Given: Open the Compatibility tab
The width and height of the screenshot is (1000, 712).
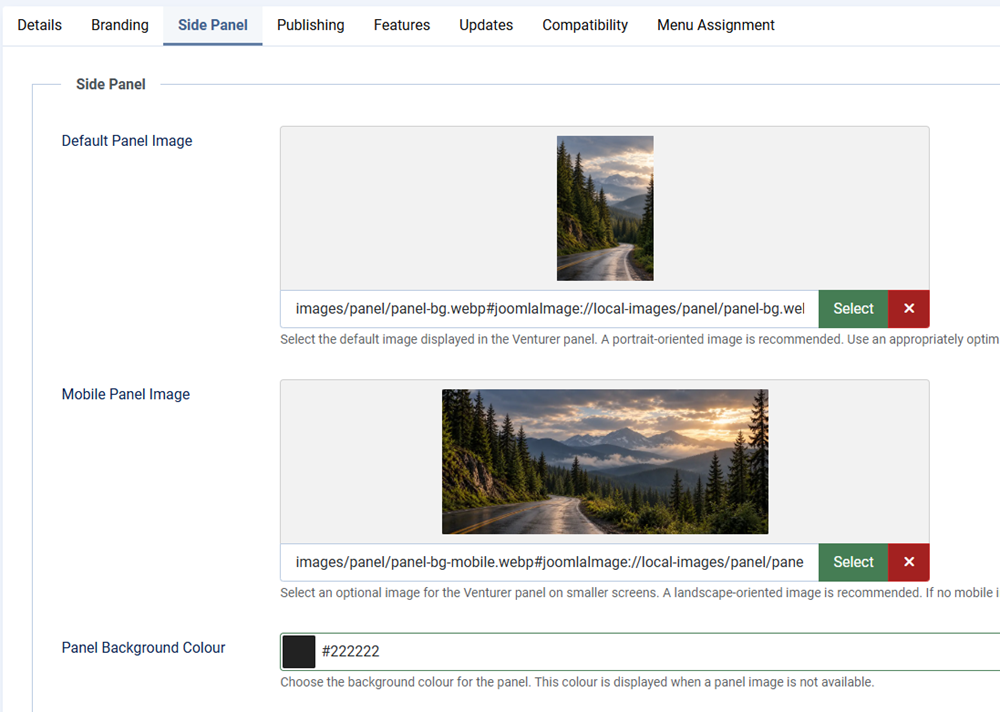Looking at the screenshot, I should click(585, 25).
